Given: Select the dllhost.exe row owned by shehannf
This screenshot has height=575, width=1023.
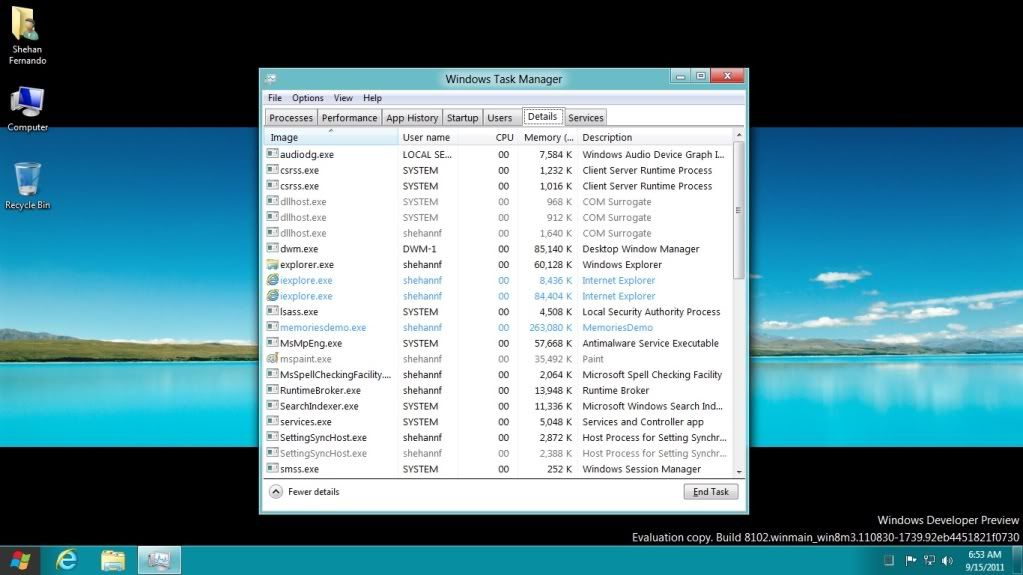Looking at the screenshot, I should [x=498, y=233].
